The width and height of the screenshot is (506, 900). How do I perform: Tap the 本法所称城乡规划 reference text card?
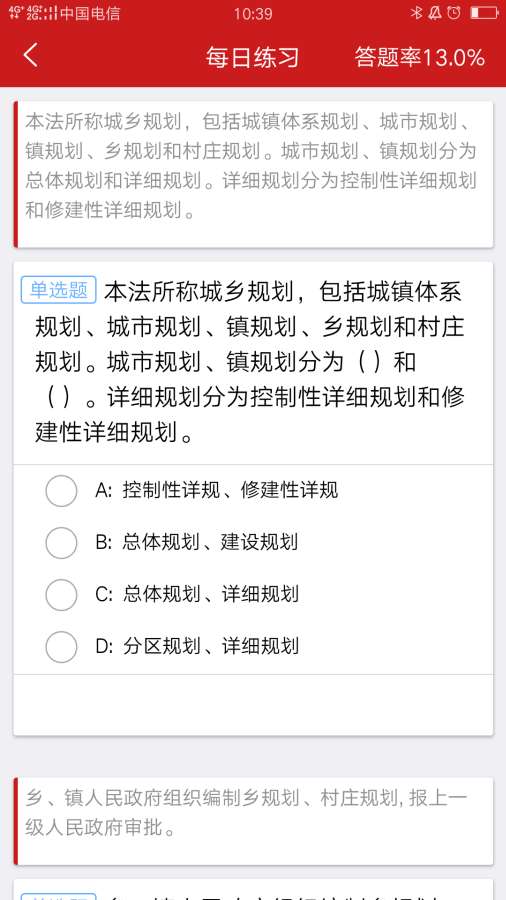pos(253,174)
